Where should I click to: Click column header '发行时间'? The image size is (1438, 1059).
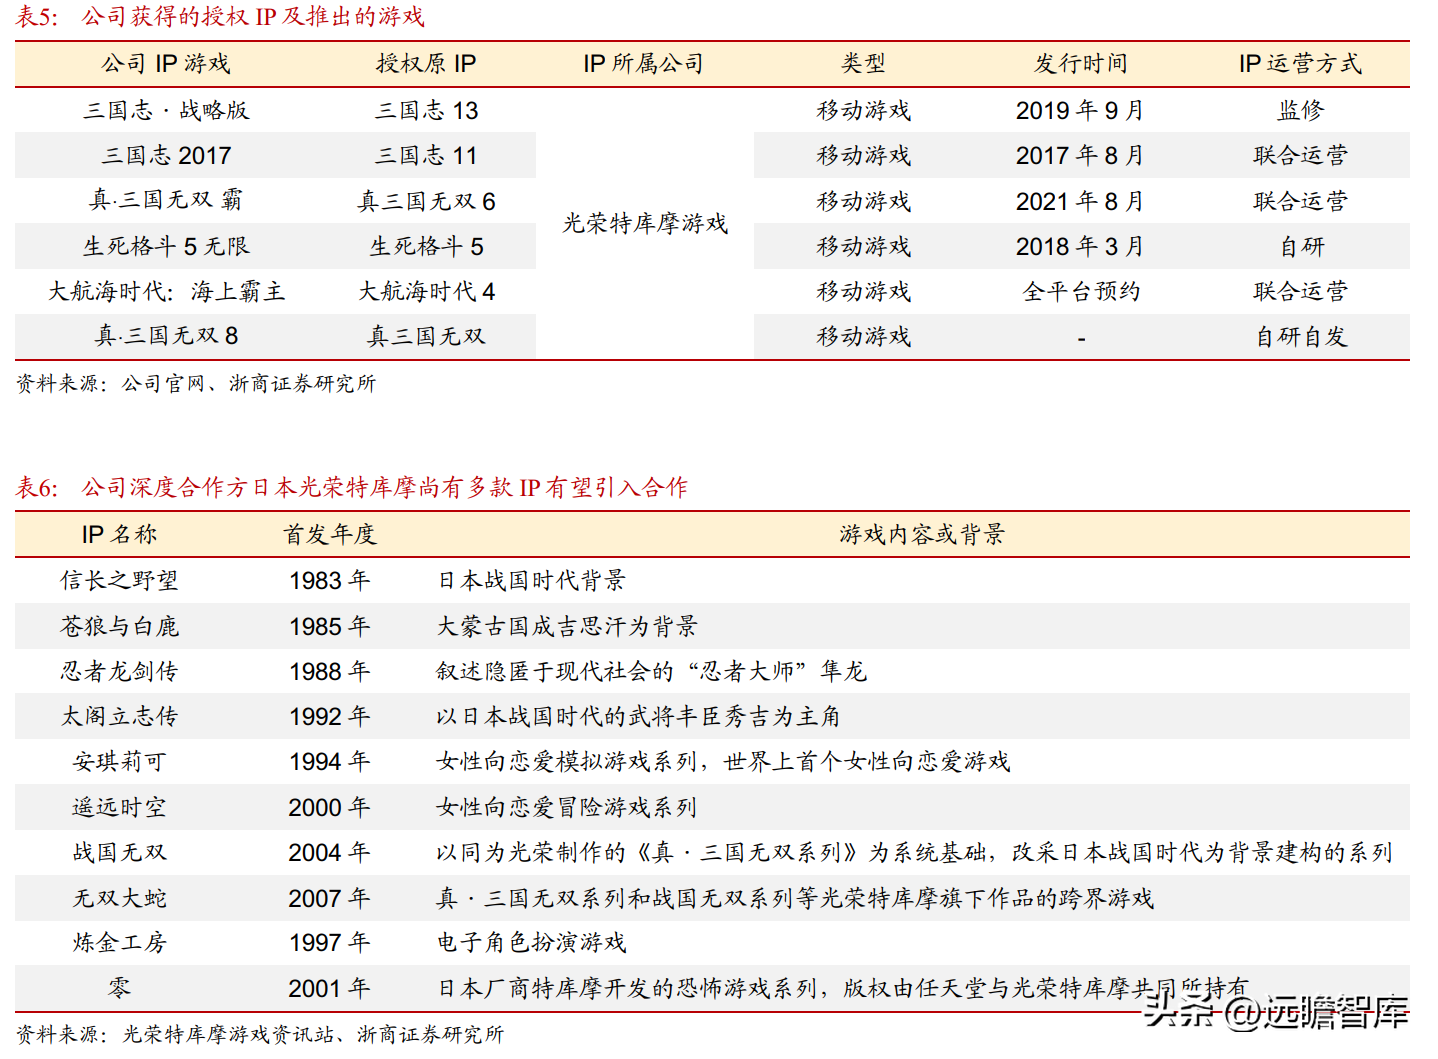click(1081, 64)
